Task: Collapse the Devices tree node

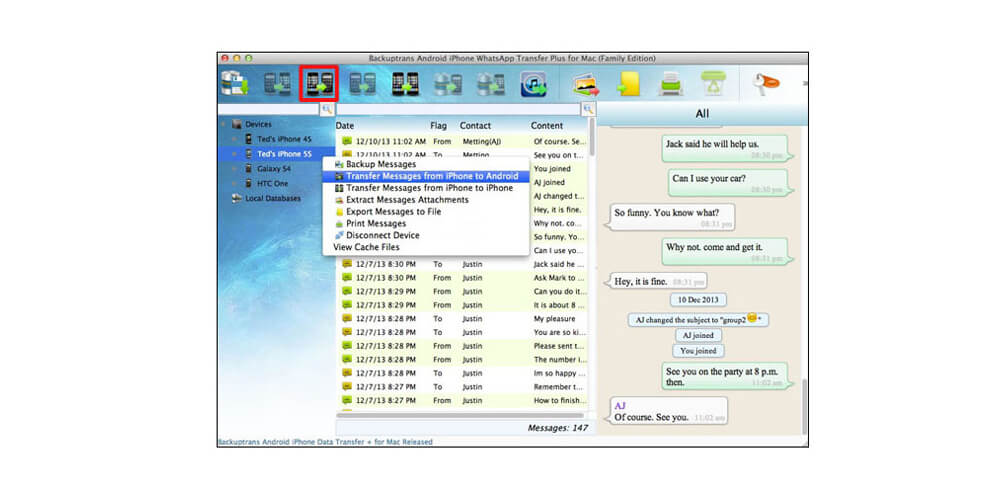Action: (x=224, y=124)
